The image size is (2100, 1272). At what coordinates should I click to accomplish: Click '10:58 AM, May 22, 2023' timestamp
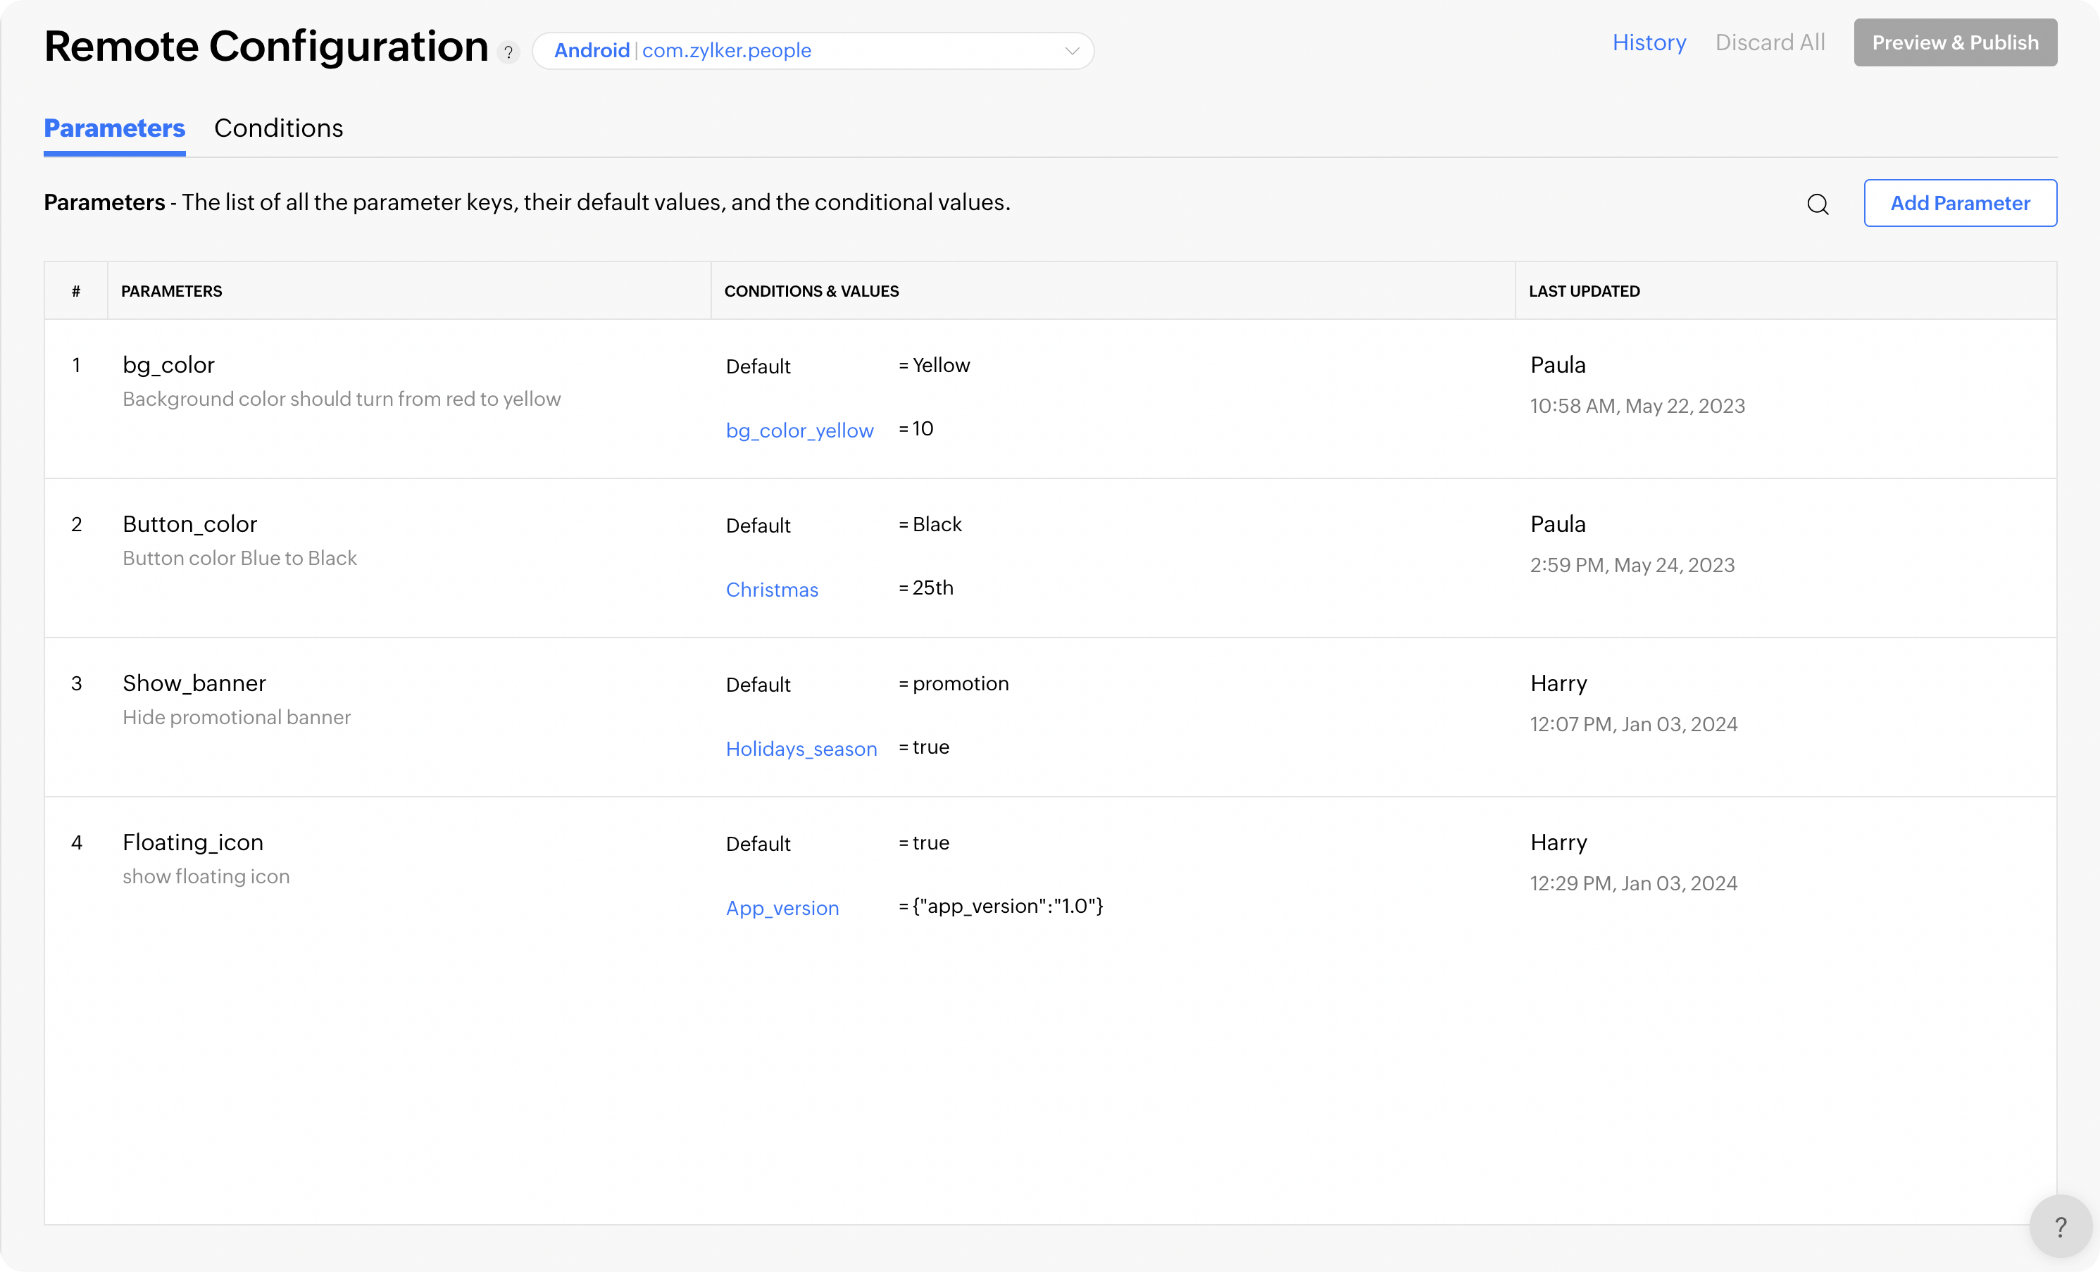tap(1637, 405)
